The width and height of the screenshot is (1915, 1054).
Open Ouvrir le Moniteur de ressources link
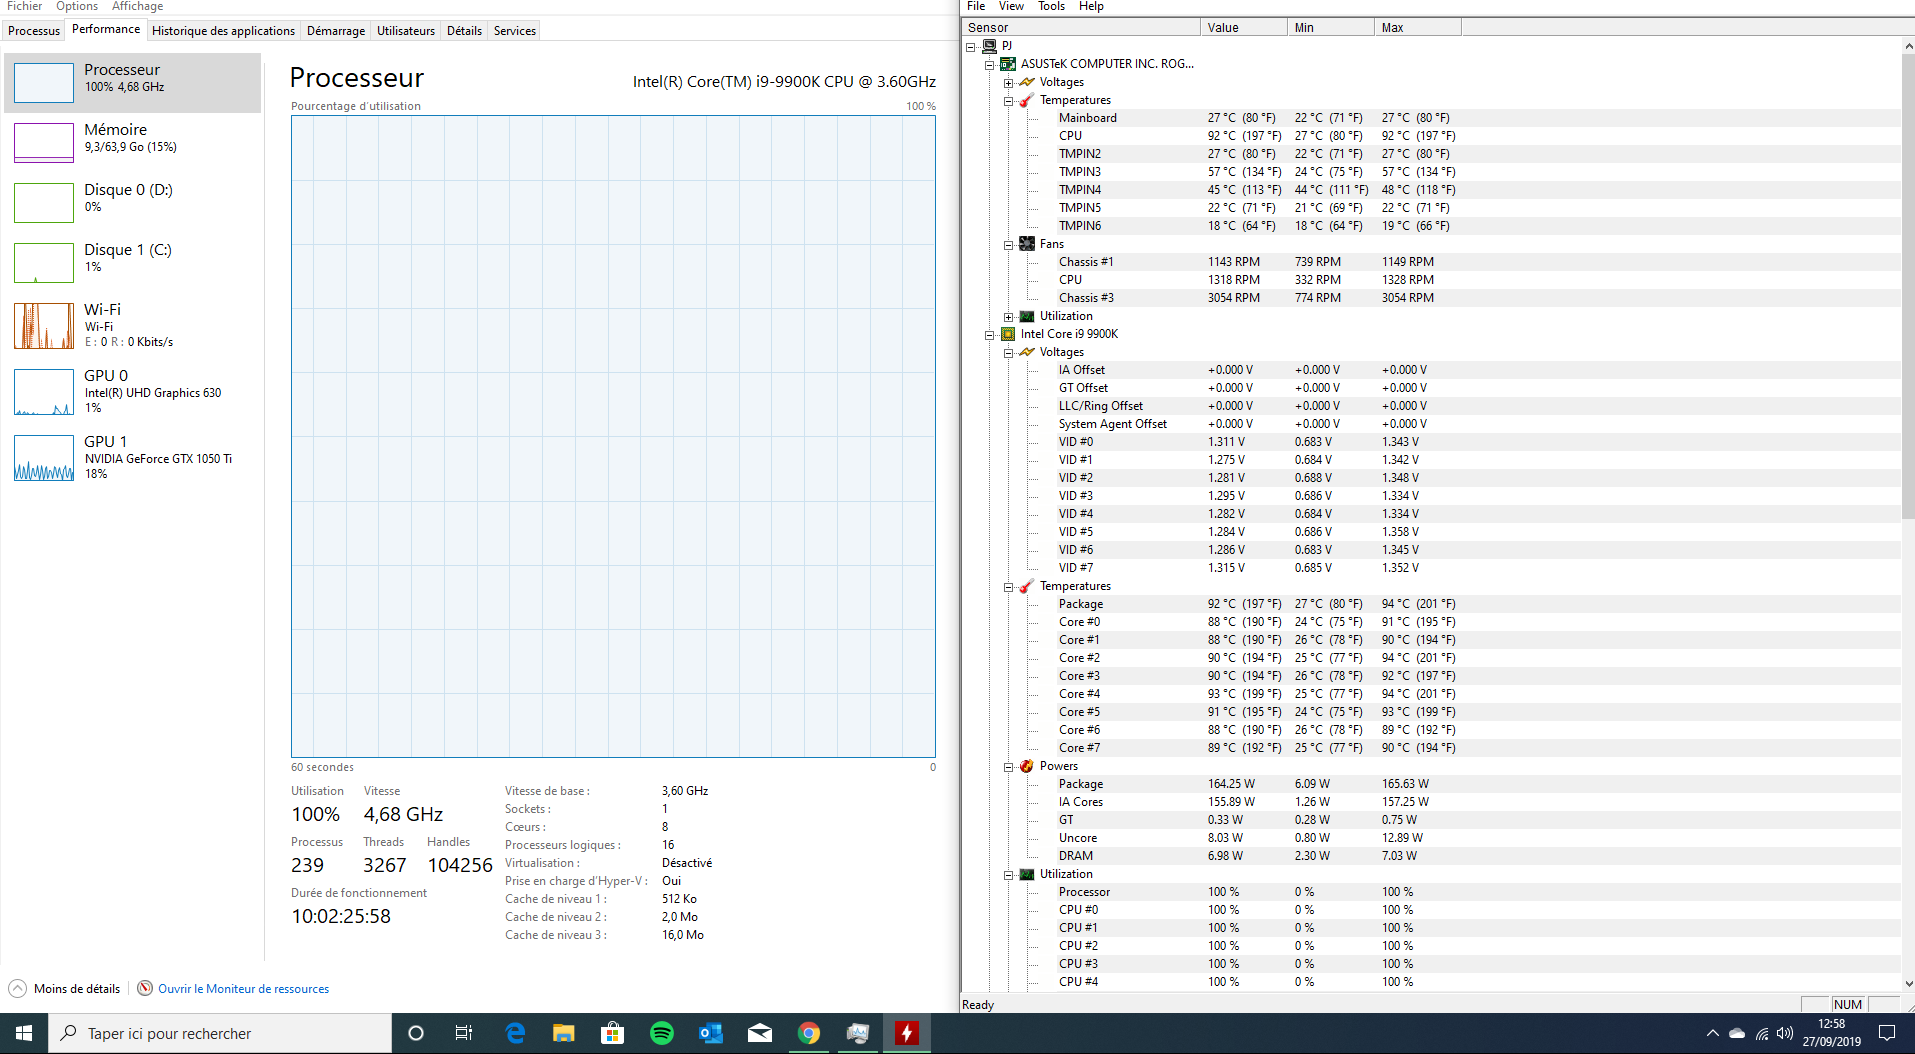(243, 989)
